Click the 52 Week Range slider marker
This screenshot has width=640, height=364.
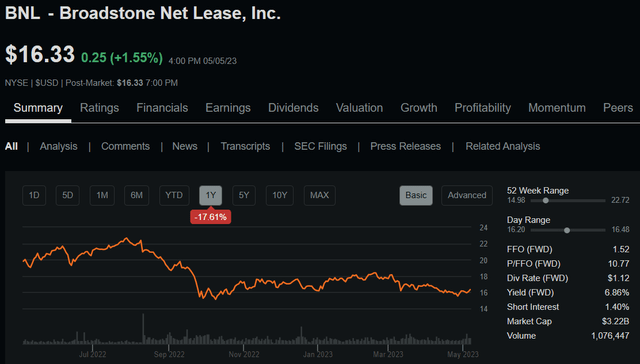(545, 201)
